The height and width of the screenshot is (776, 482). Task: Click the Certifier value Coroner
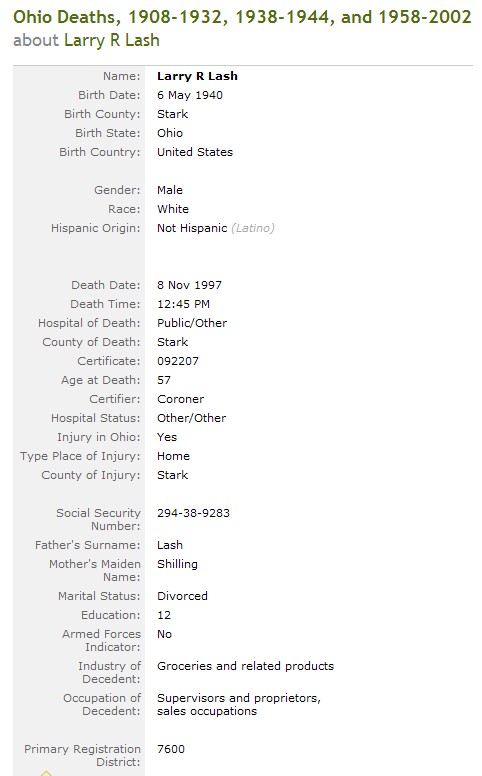point(181,399)
